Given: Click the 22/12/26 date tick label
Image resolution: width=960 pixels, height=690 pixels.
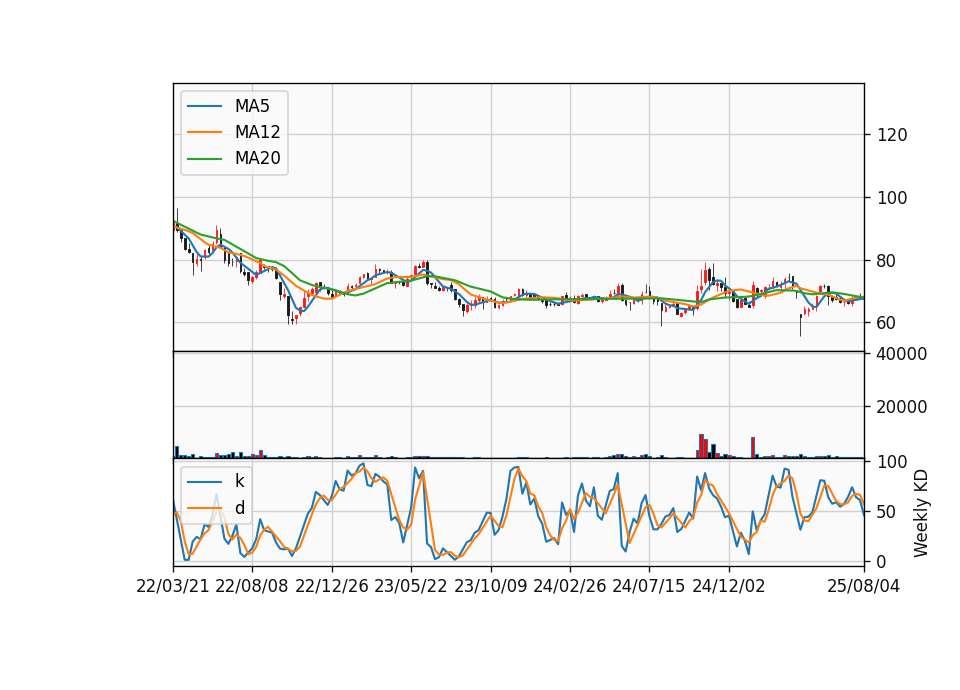Looking at the screenshot, I should pos(332,587).
